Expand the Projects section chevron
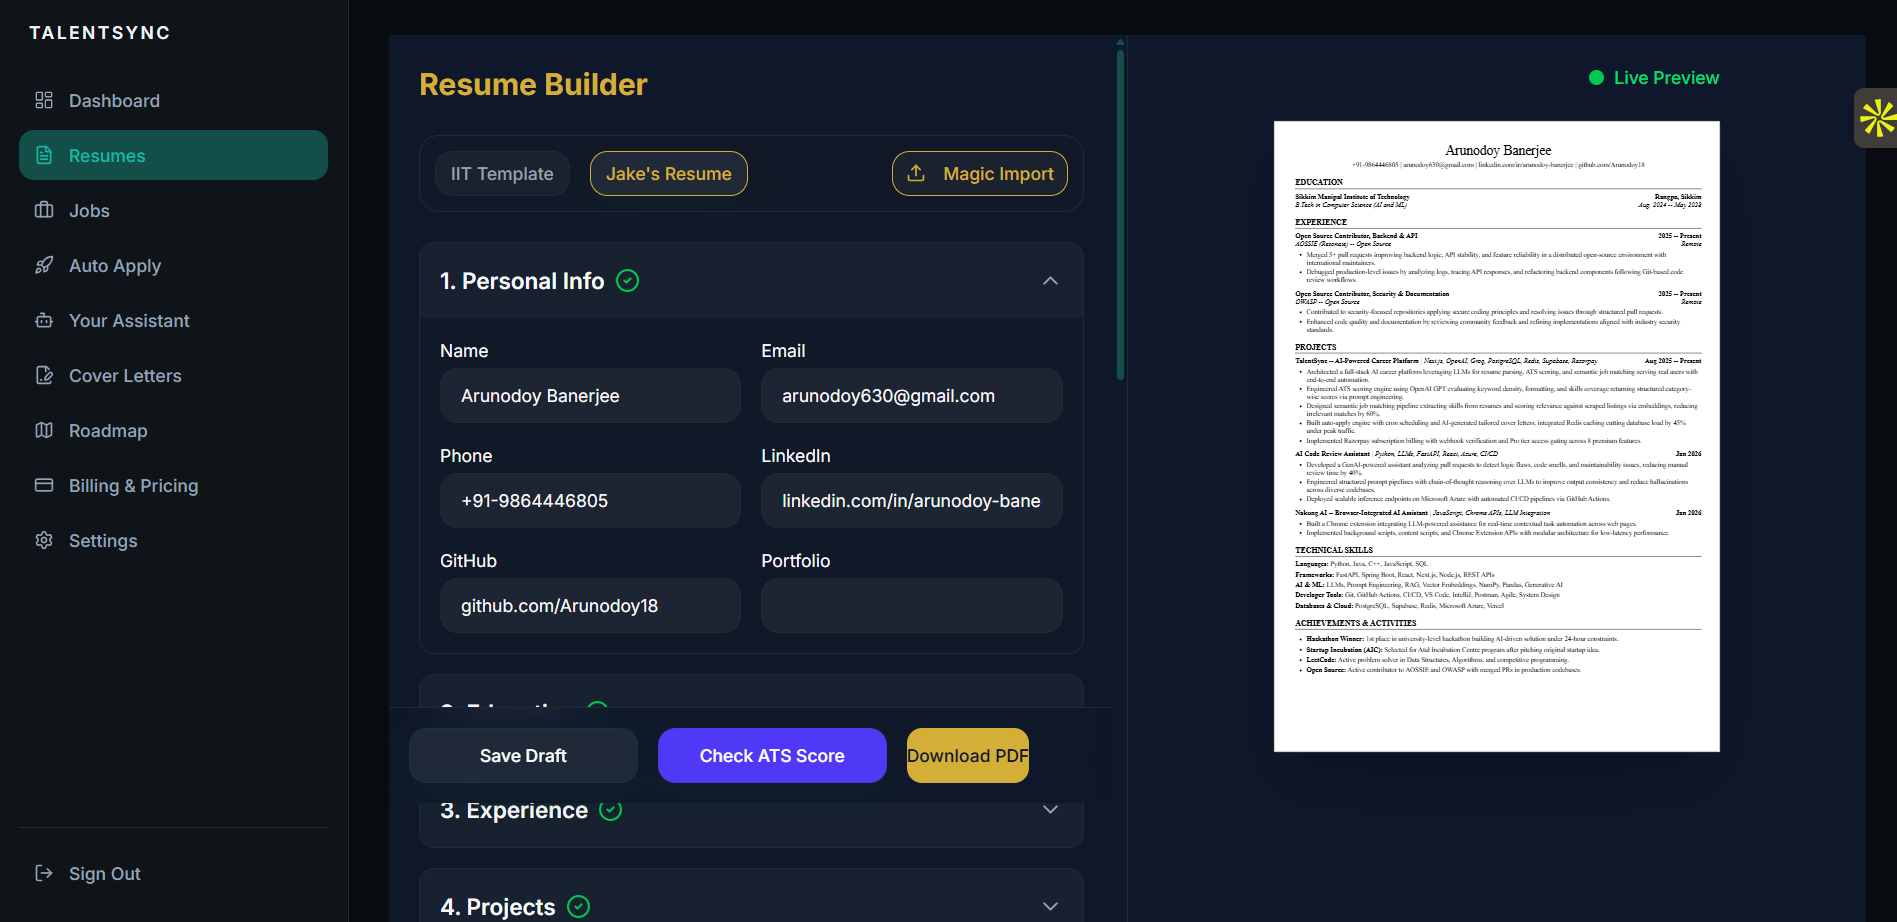The width and height of the screenshot is (1897, 922). 1050,906
